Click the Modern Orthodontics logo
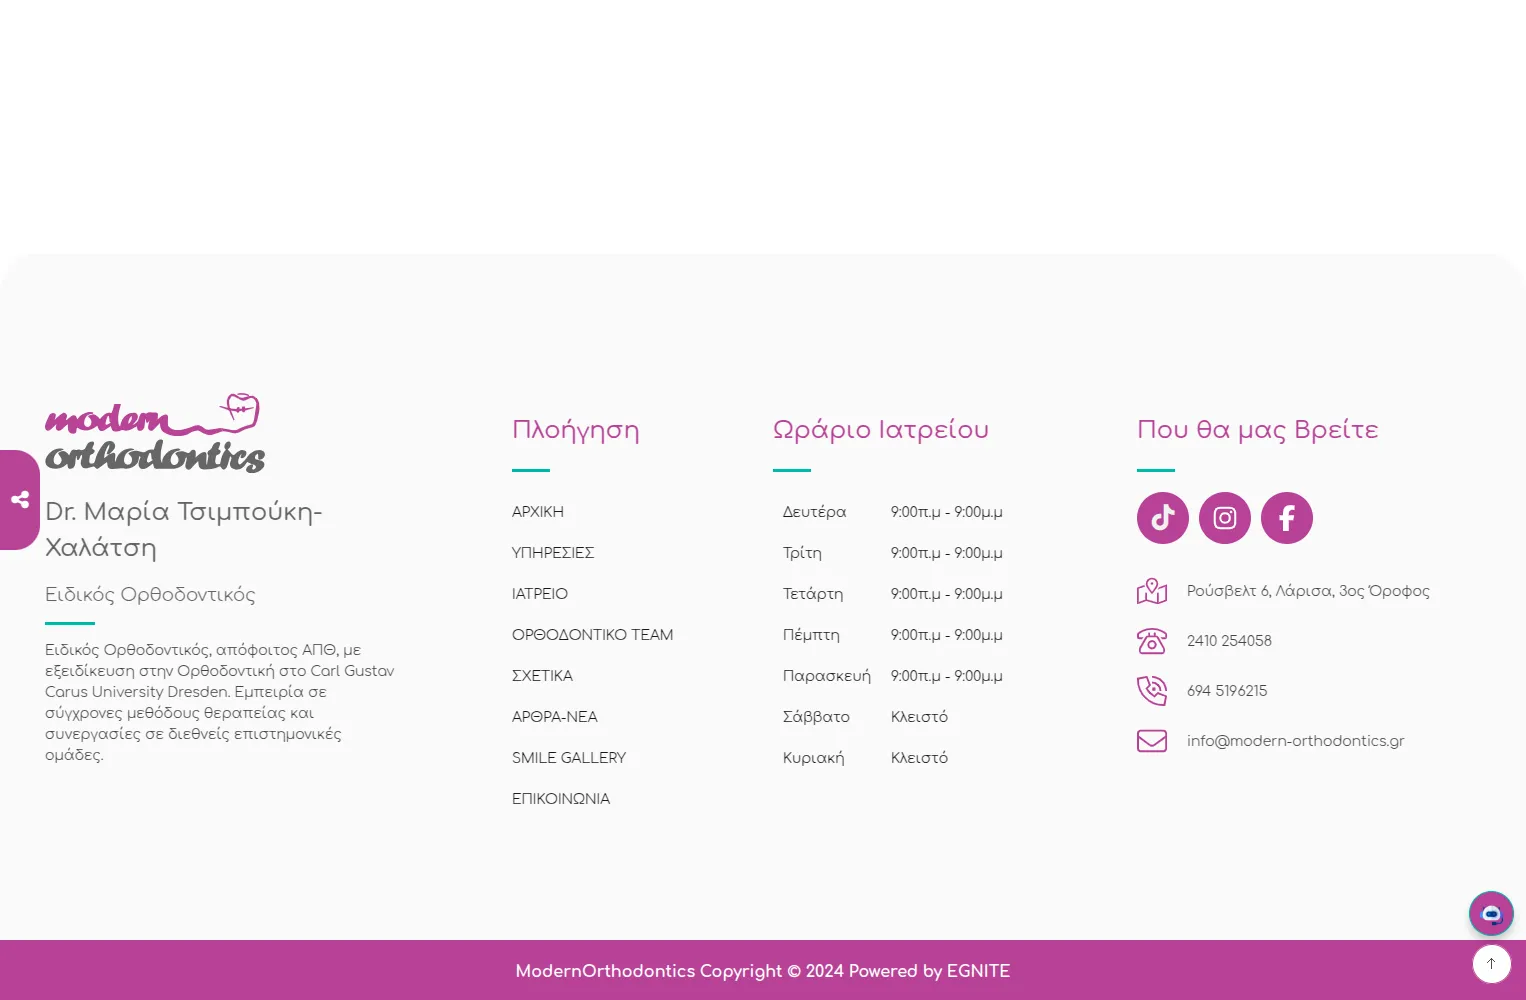Screen dimensions: 1526x1000 pyautogui.click(x=155, y=434)
